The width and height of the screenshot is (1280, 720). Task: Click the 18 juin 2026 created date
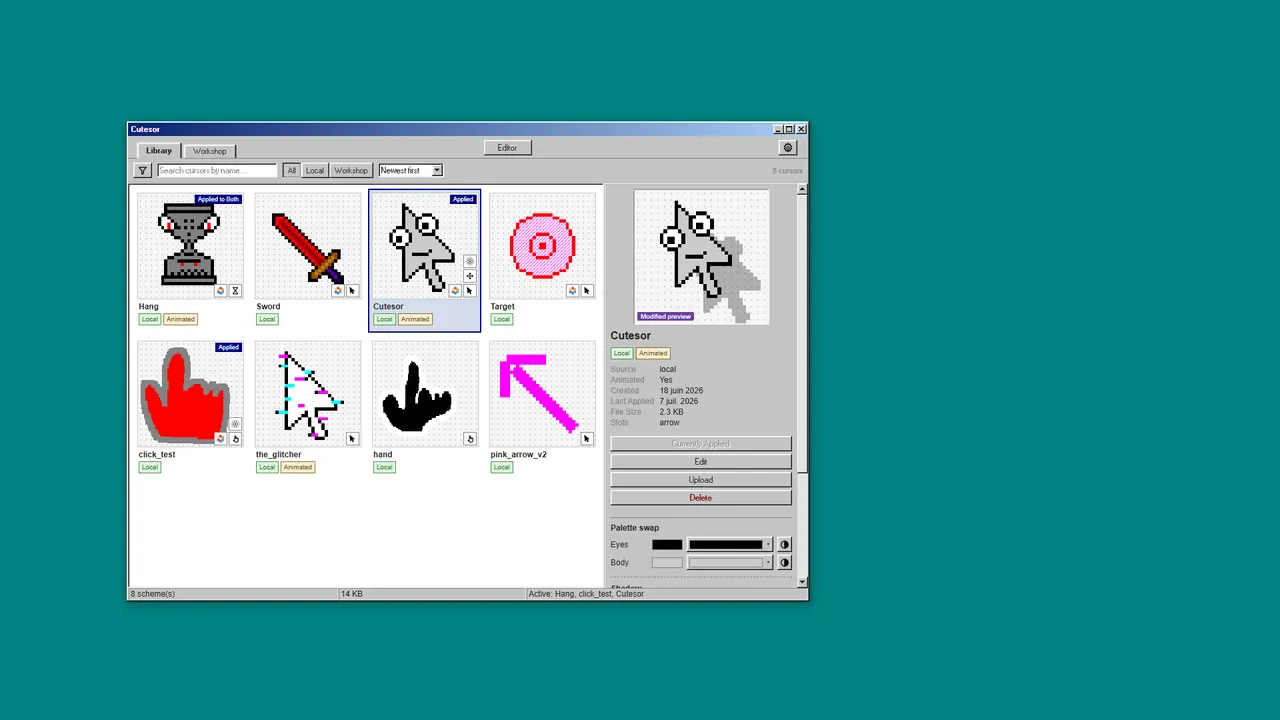tap(681, 391)
